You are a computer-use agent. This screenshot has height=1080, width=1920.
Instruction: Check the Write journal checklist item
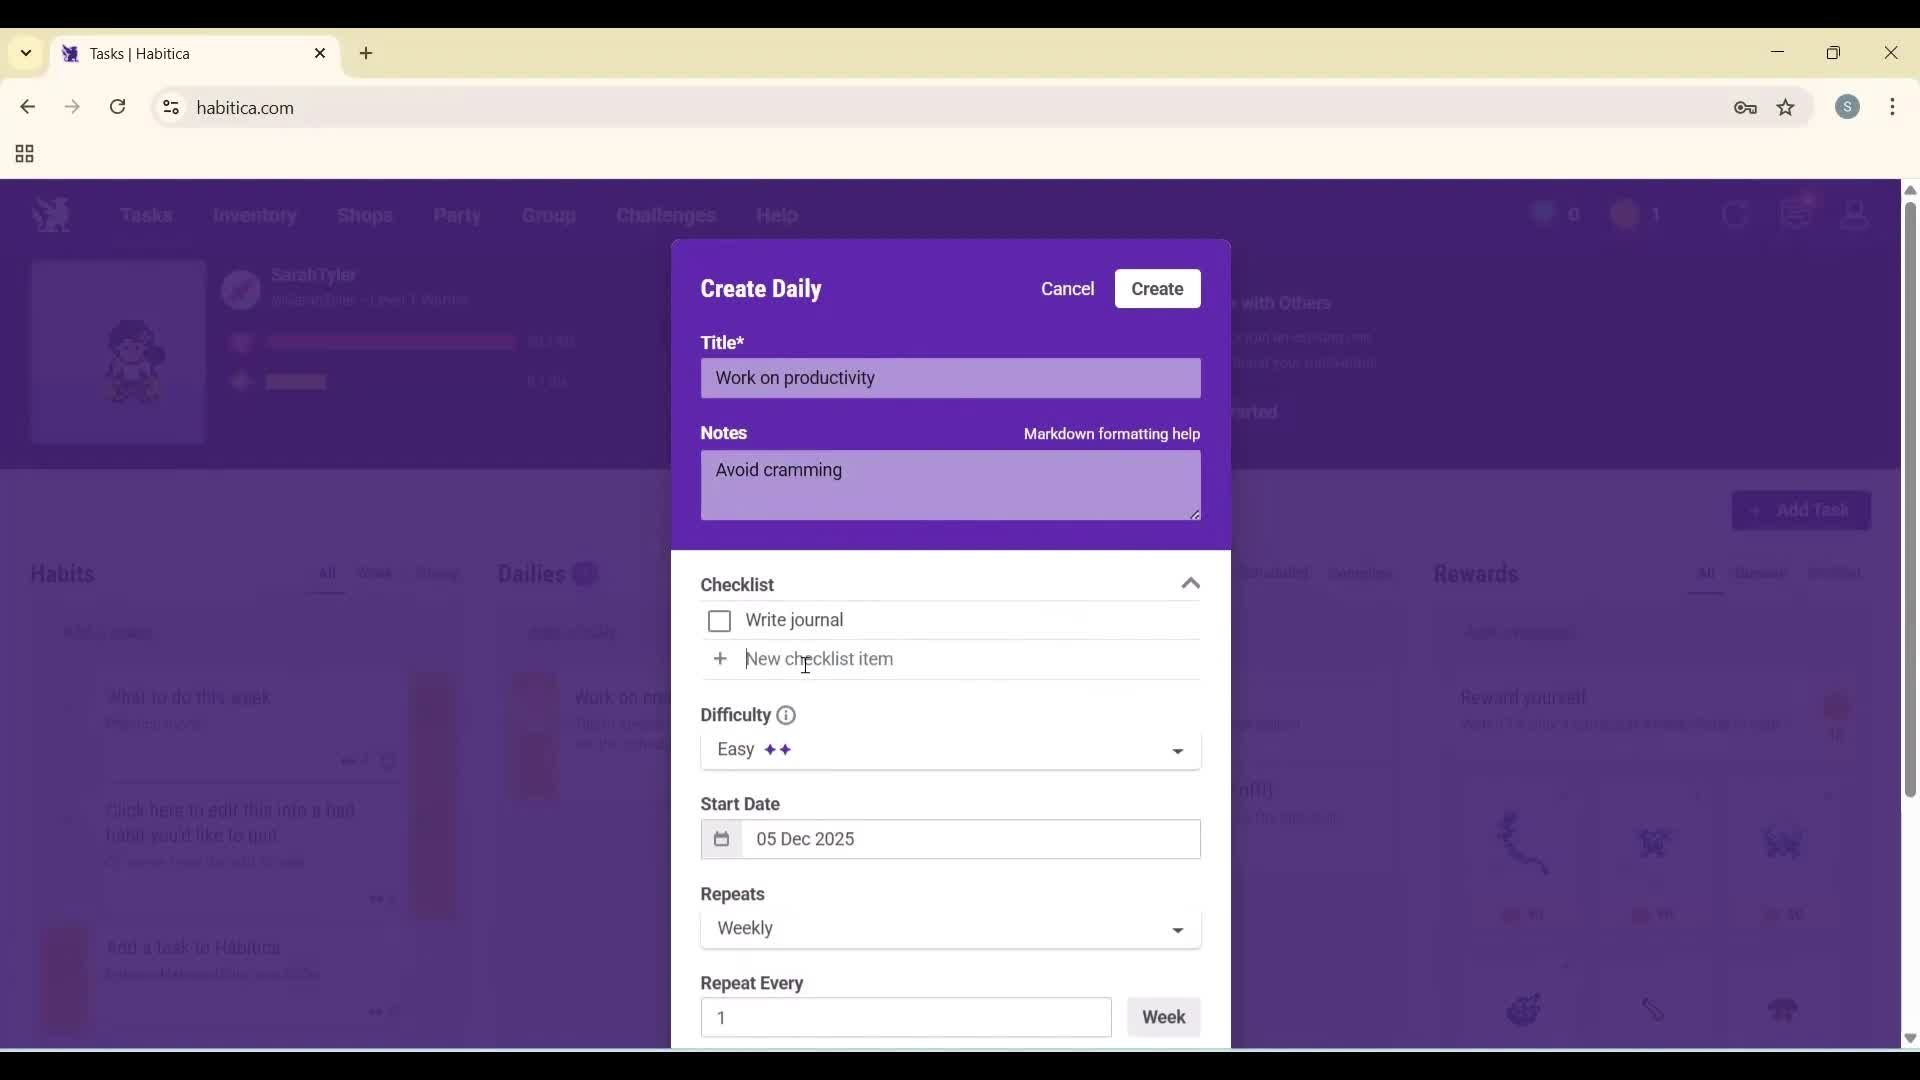pos(720,621)
